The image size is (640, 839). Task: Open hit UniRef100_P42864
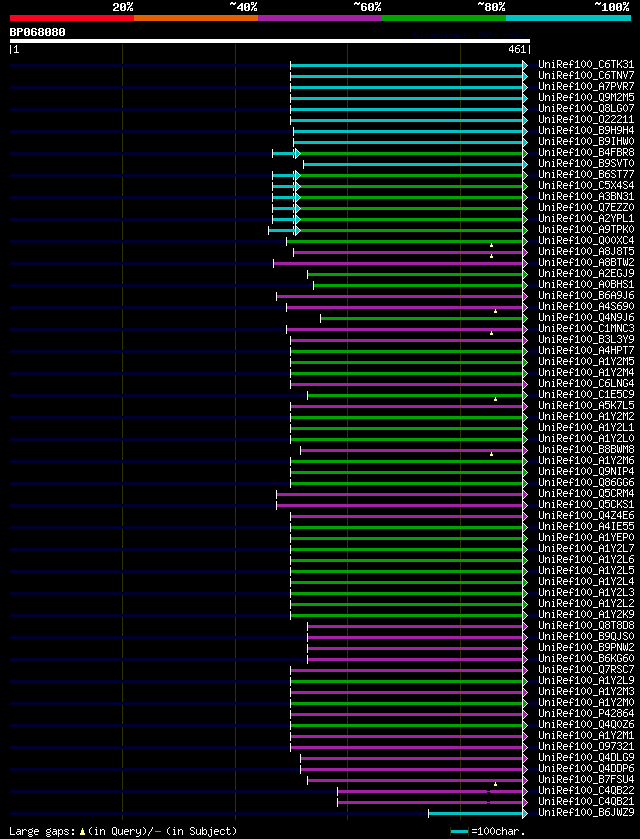(586, 713)
